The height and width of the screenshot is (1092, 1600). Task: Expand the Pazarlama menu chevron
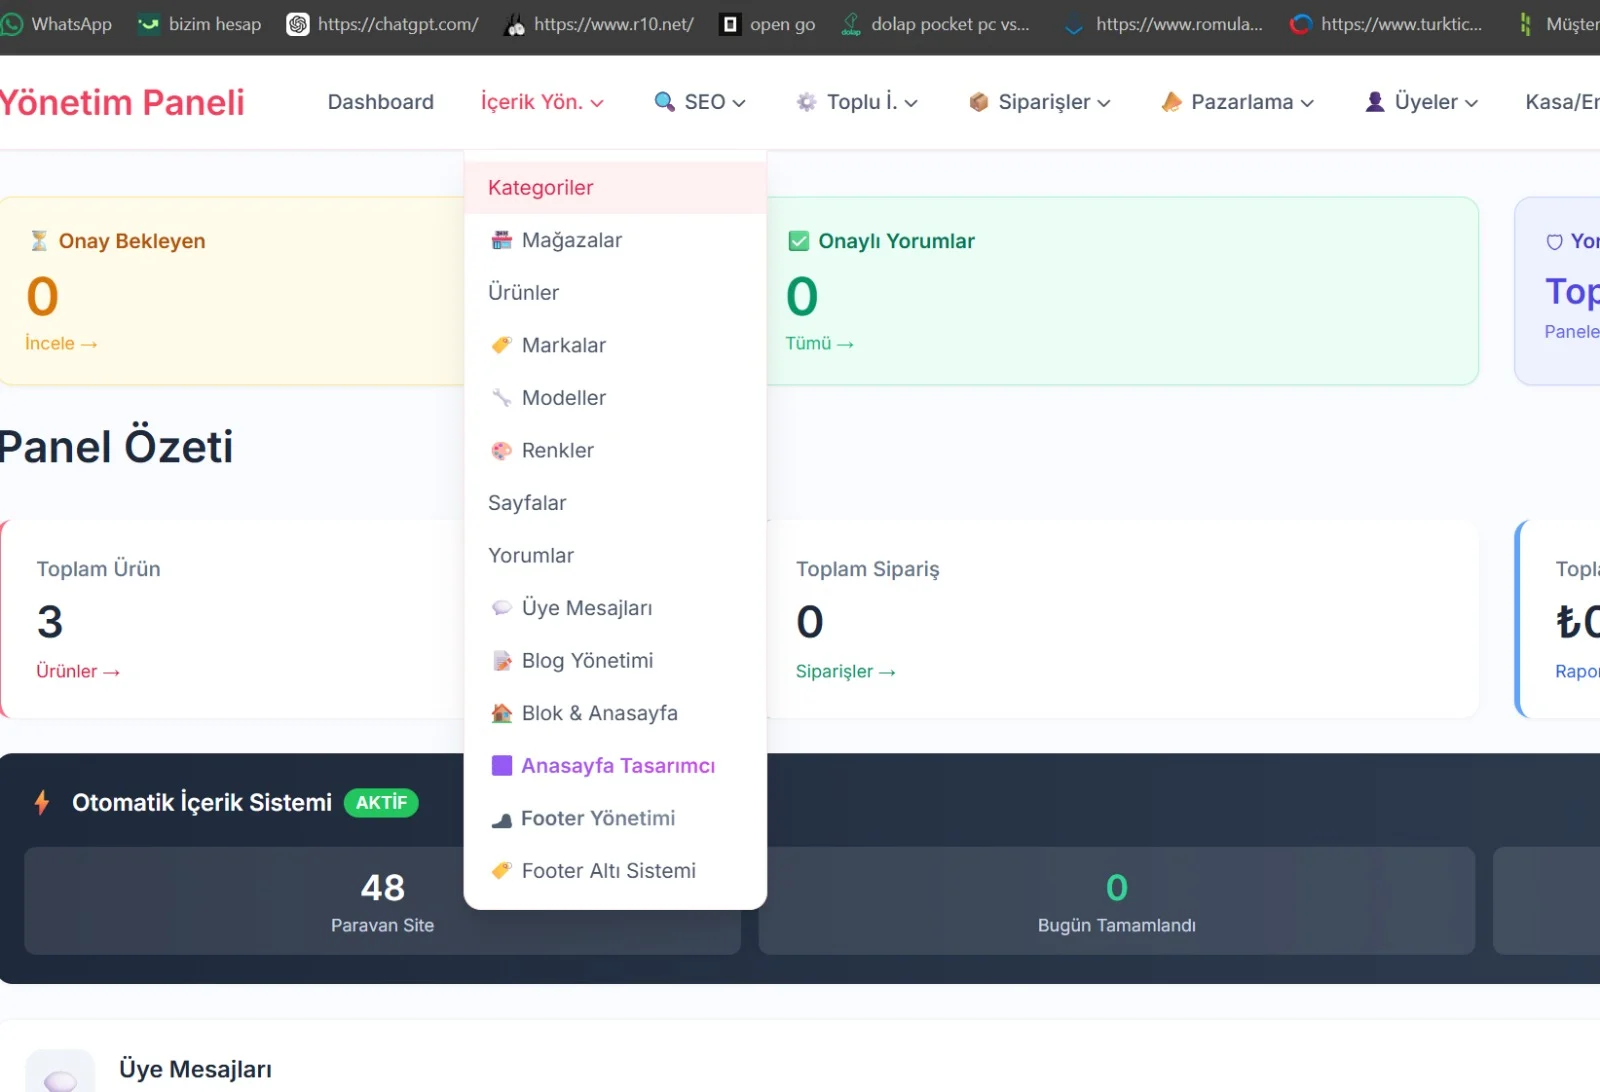coord(1307,103)
